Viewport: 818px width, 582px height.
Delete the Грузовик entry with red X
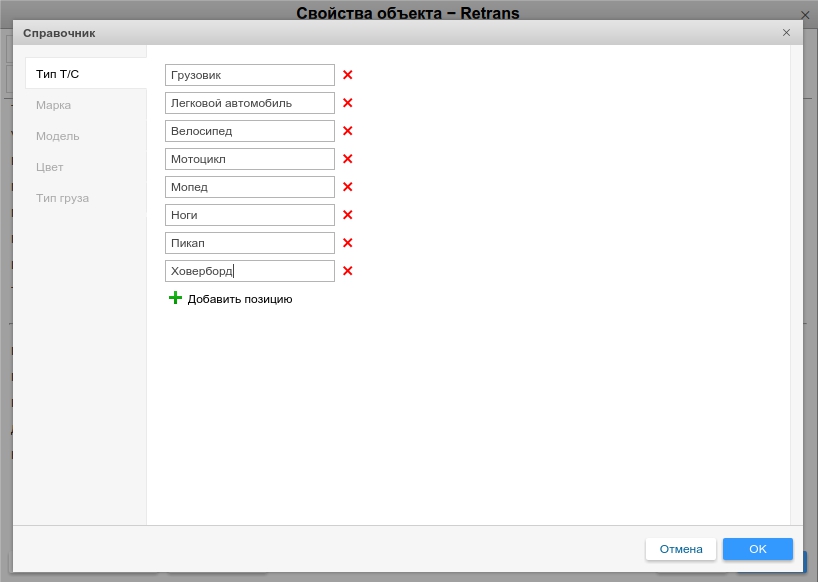tap(348, 75)
